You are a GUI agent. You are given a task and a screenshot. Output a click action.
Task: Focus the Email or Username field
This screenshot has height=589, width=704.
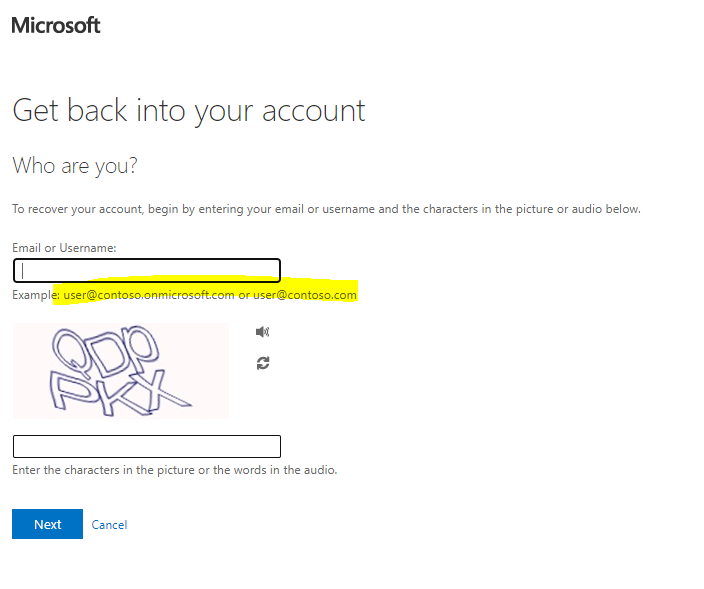pos(147,270)
